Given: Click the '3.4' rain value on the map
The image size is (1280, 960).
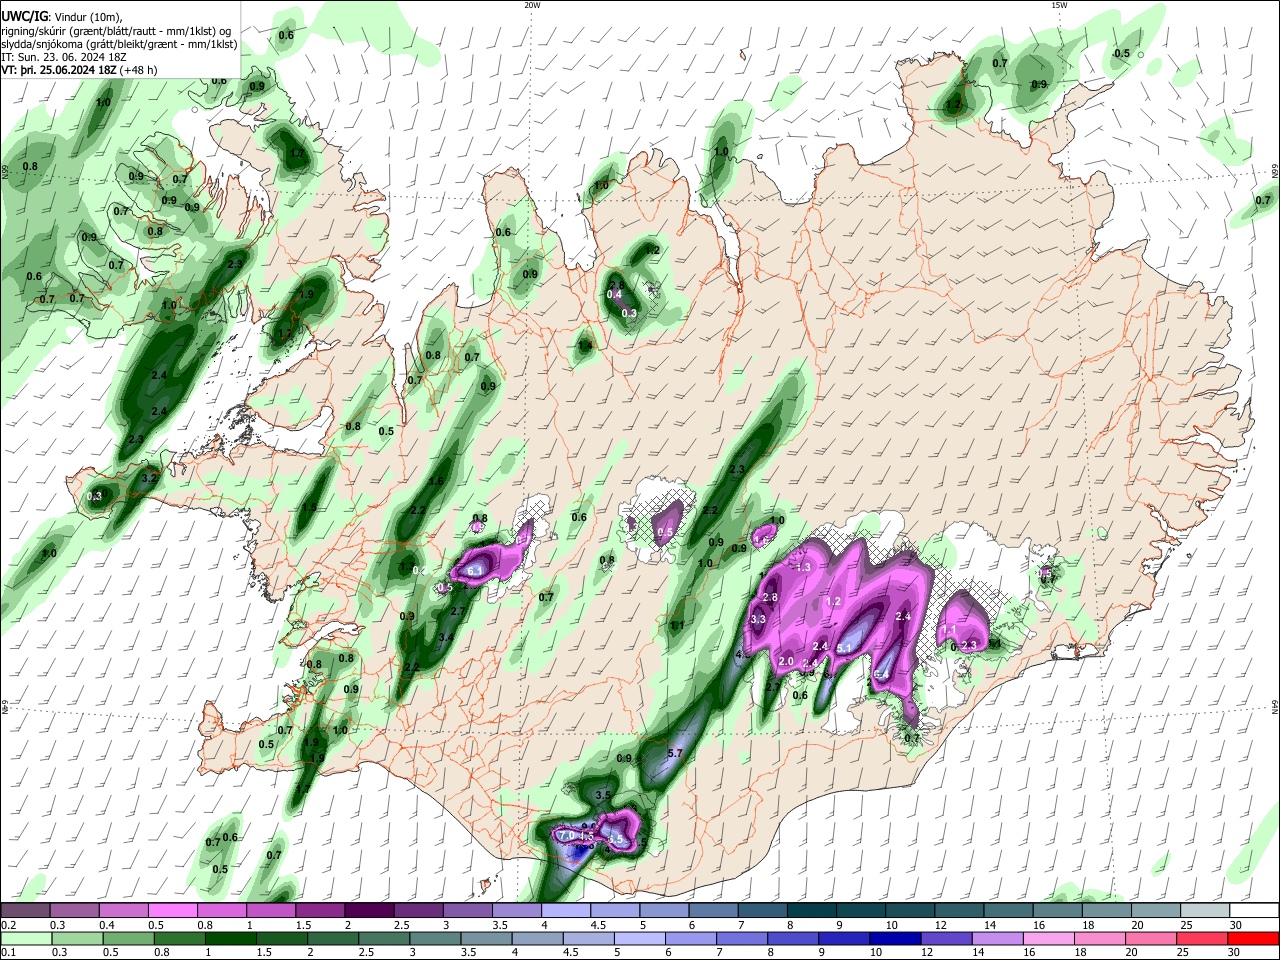Looking at the screenshot, I should tap(447, 637).
